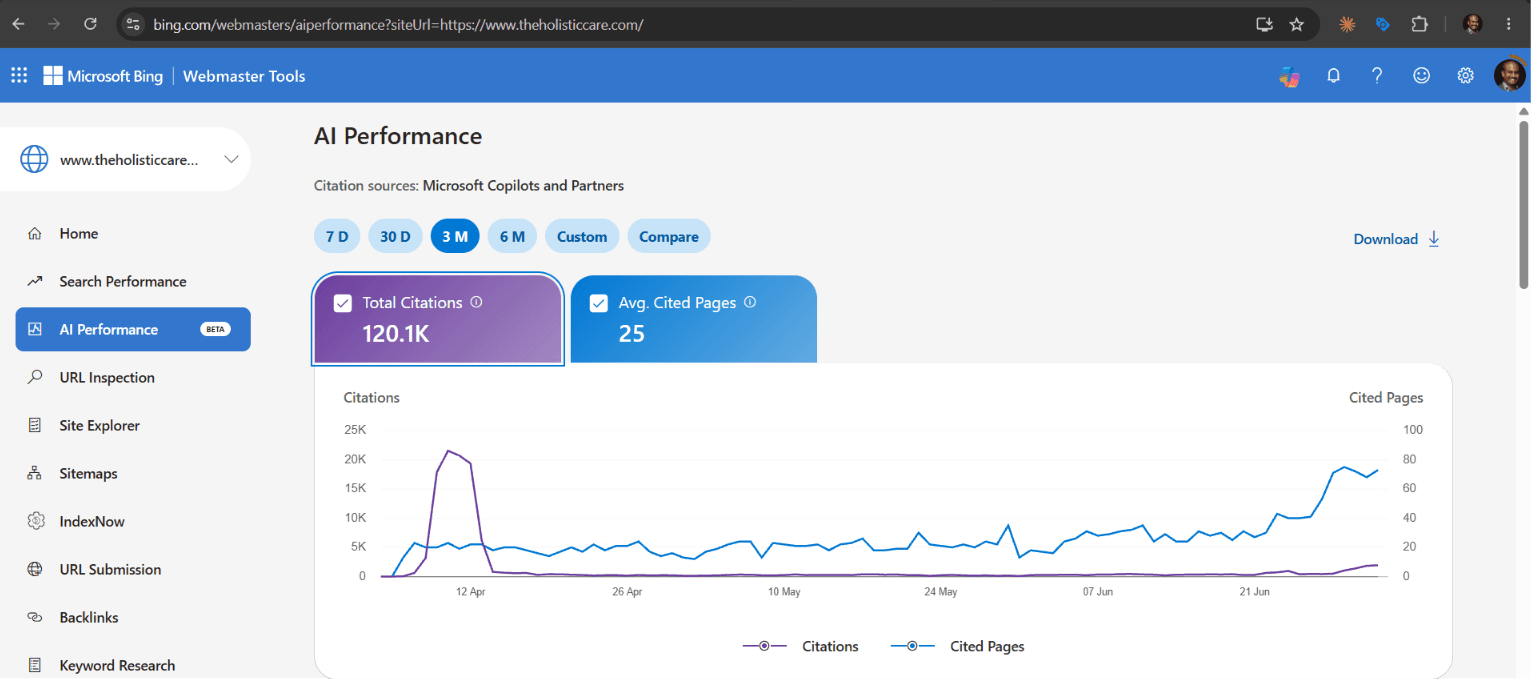Image resolution: width=1531 pixels, height=679 pixels.
Task: Click the download arrow icon
Action: pyautogui.click(x=1434, y=239)
